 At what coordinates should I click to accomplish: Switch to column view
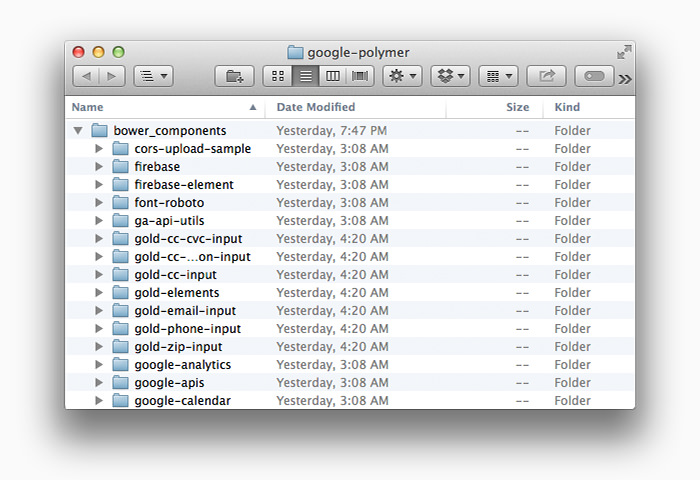(x=333, y=76)
